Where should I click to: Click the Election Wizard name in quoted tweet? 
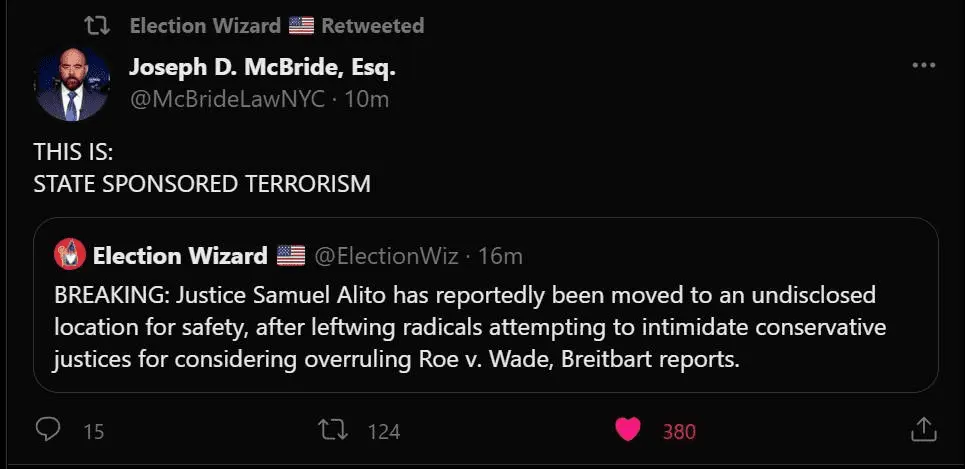click(180, 255)
